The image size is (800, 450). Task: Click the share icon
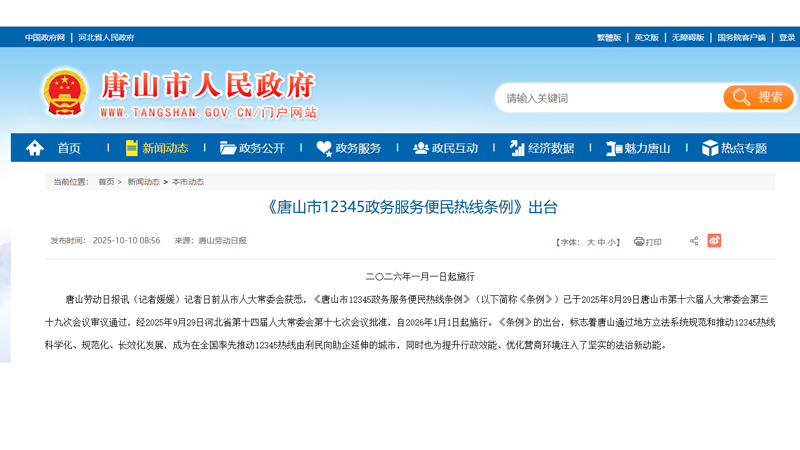694,241
